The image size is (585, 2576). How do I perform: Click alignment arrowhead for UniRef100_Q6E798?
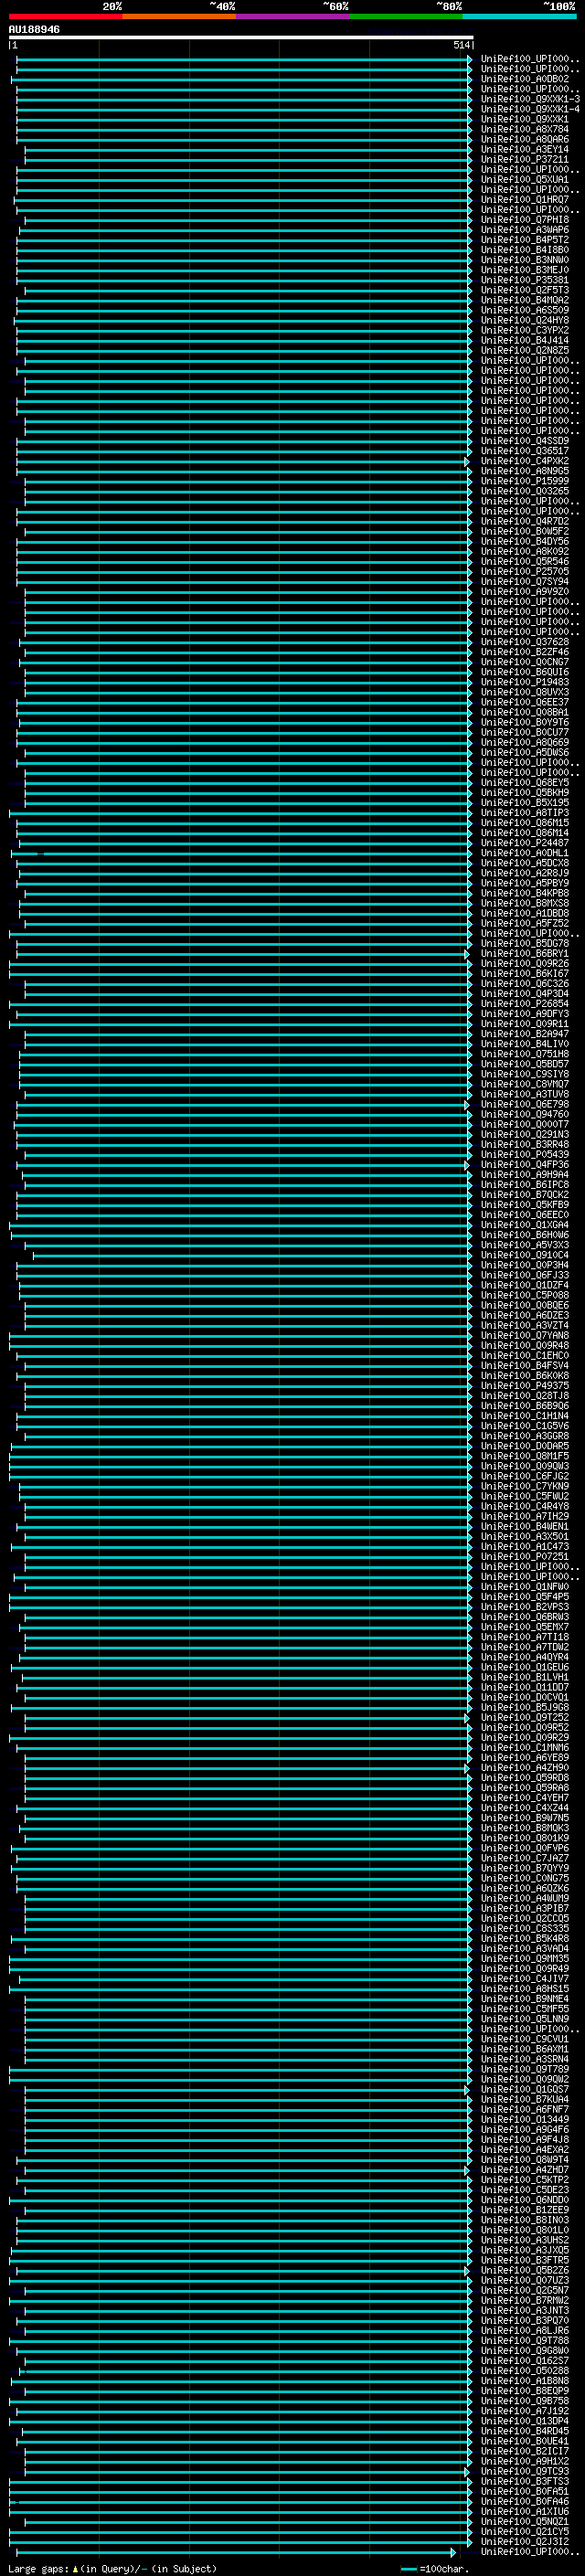point(467,1105)
